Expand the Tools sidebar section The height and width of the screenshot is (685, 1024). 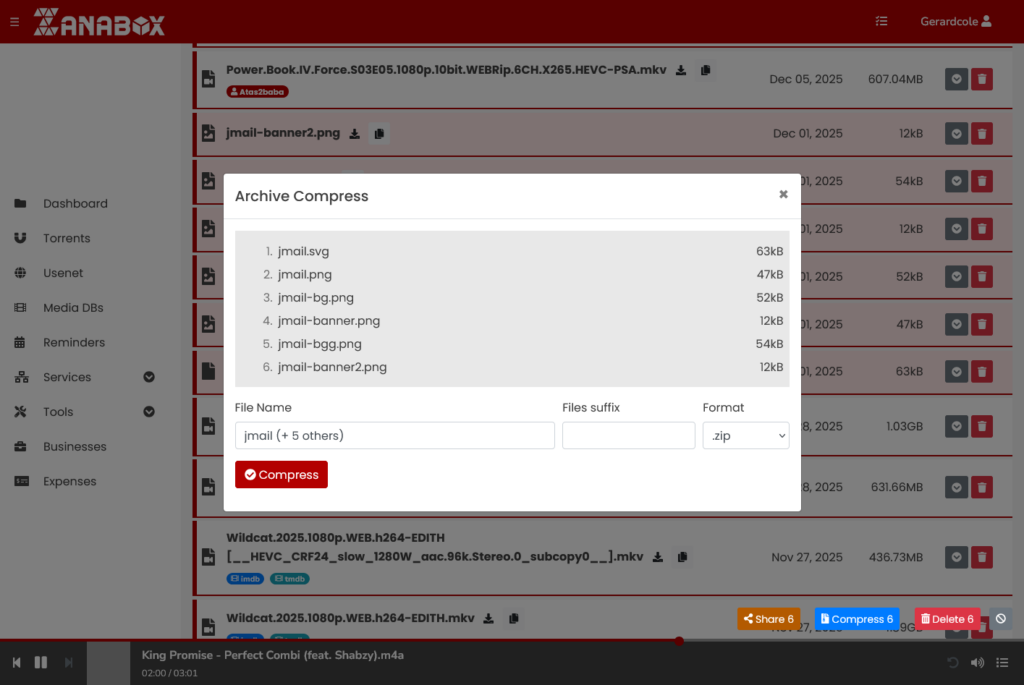tap(148, 411)
